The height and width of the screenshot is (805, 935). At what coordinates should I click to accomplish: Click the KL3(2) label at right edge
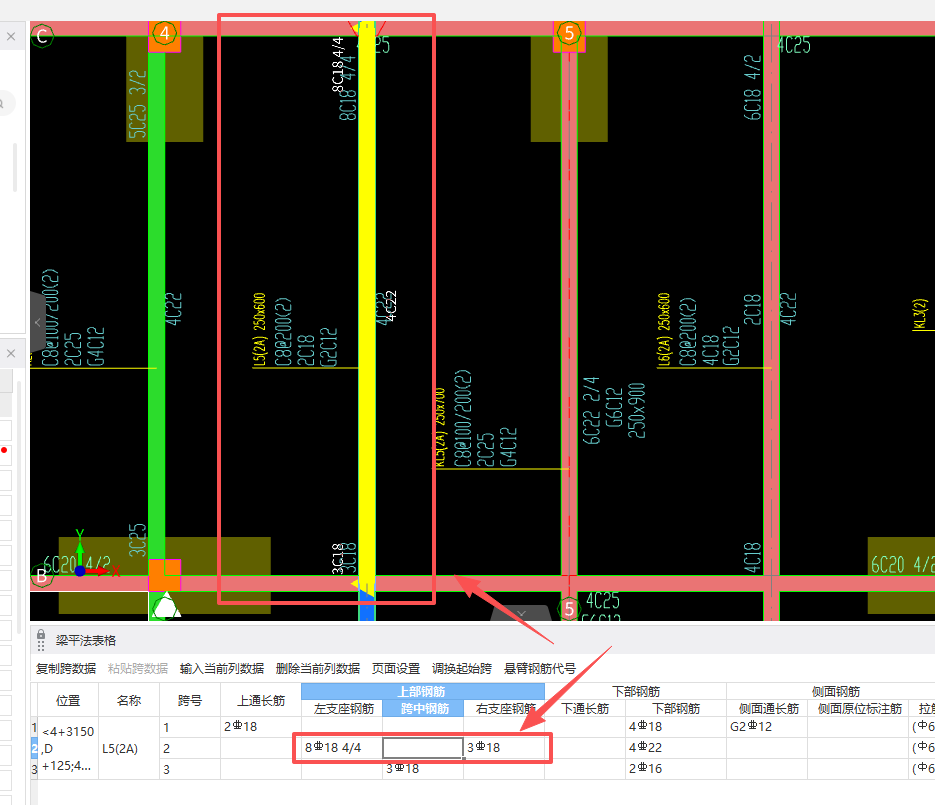pyautogui.click(x=920, y=314)
